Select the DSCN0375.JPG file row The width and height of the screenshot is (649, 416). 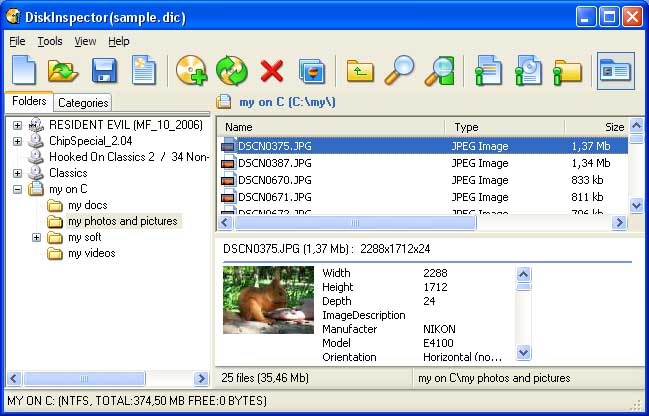(423, 146)
